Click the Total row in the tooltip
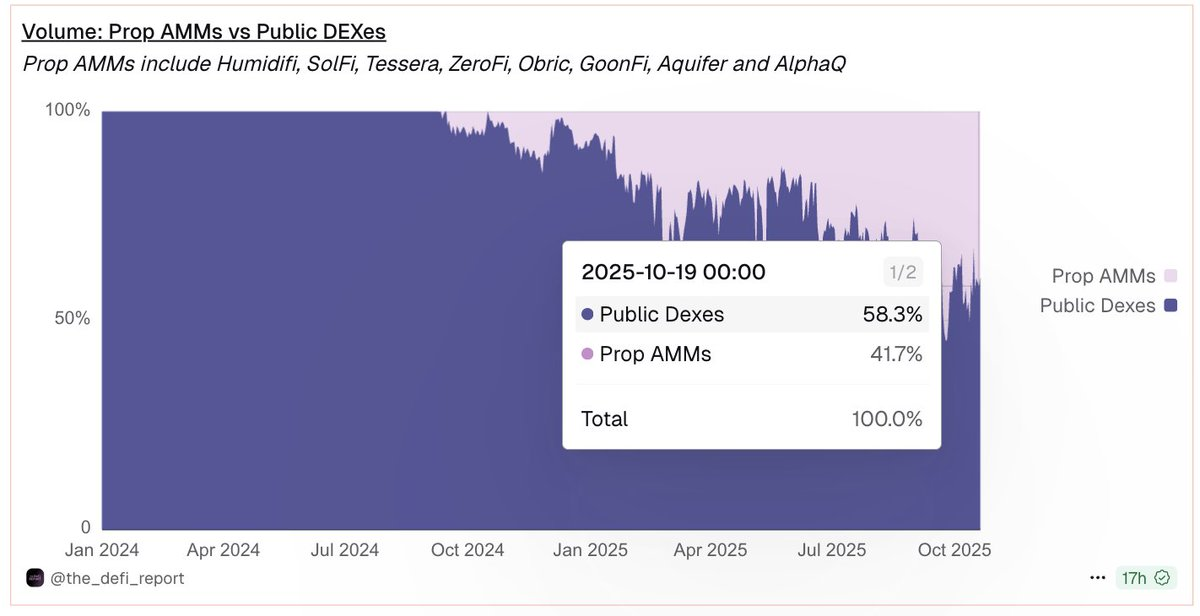The image size is (1200, 616). tap(751, 419)
